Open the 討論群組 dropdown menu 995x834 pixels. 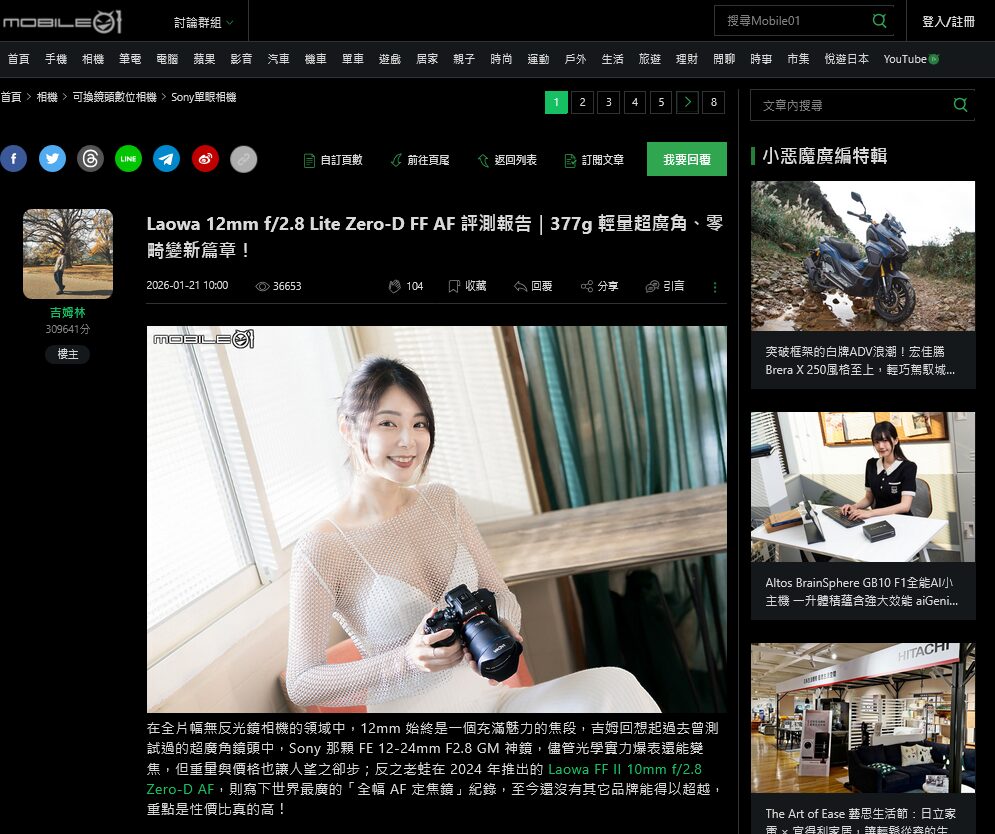click(203, 22)
